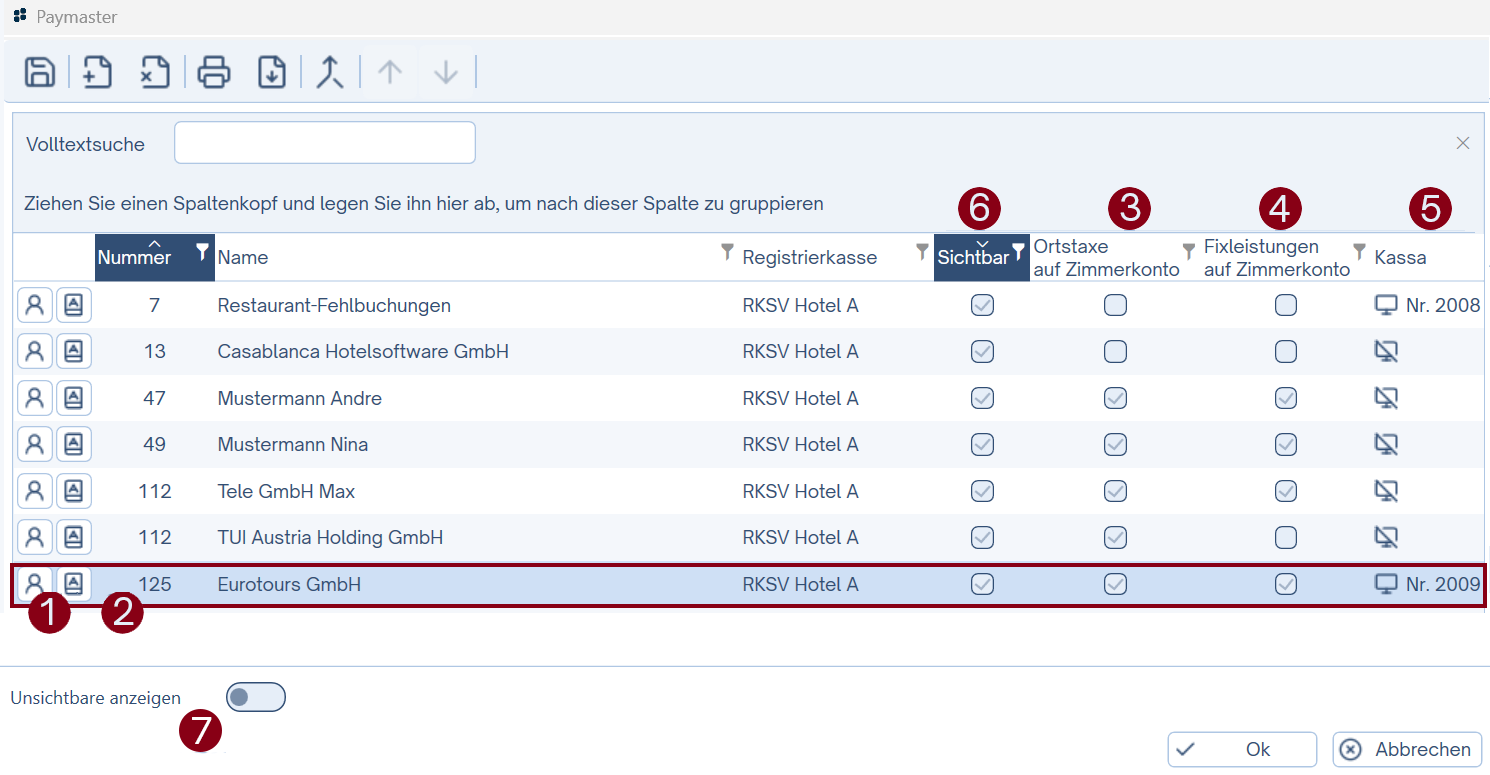Check Fixleistungen checkbox for TUI Austria Holding
The height and width of the screenshot is (775, 1490).
[1286, 538]
